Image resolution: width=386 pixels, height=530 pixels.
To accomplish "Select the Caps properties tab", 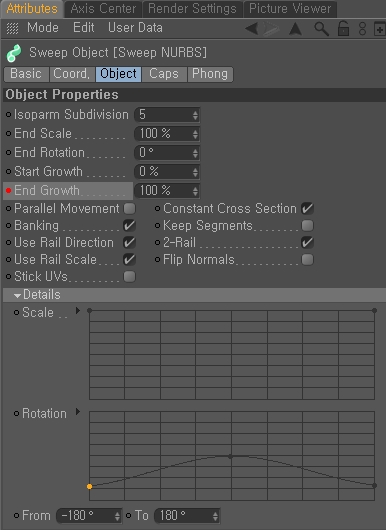I will pos(164,74).
